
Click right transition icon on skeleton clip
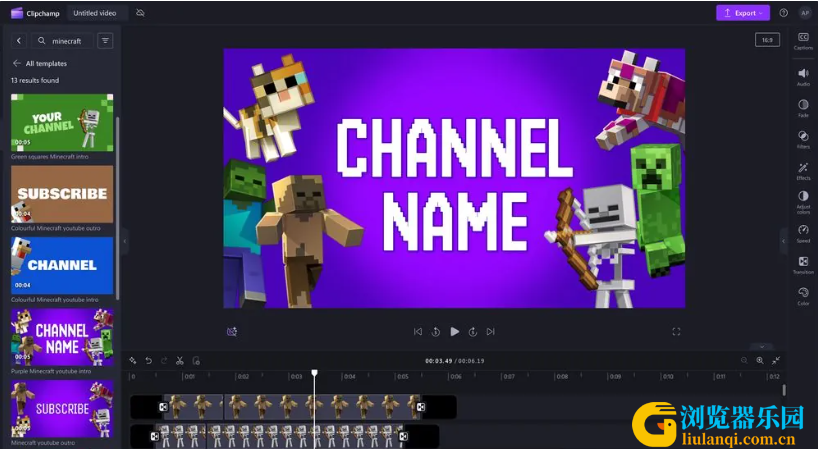(403, 436)
